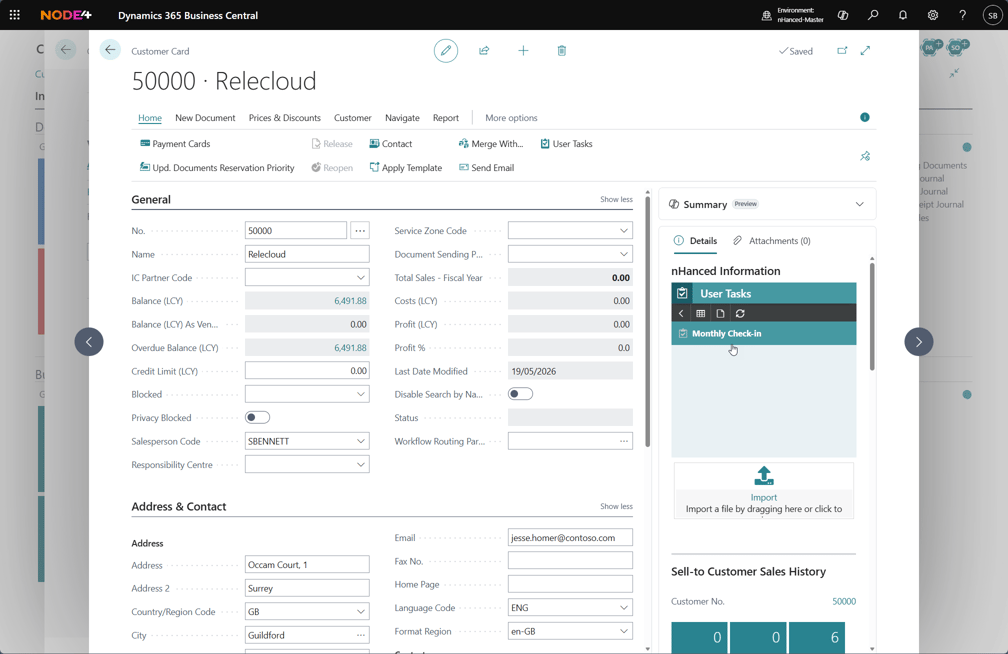1008x654 pixels.
Task: Select the Home menu tab
Action: pos(150,118)
